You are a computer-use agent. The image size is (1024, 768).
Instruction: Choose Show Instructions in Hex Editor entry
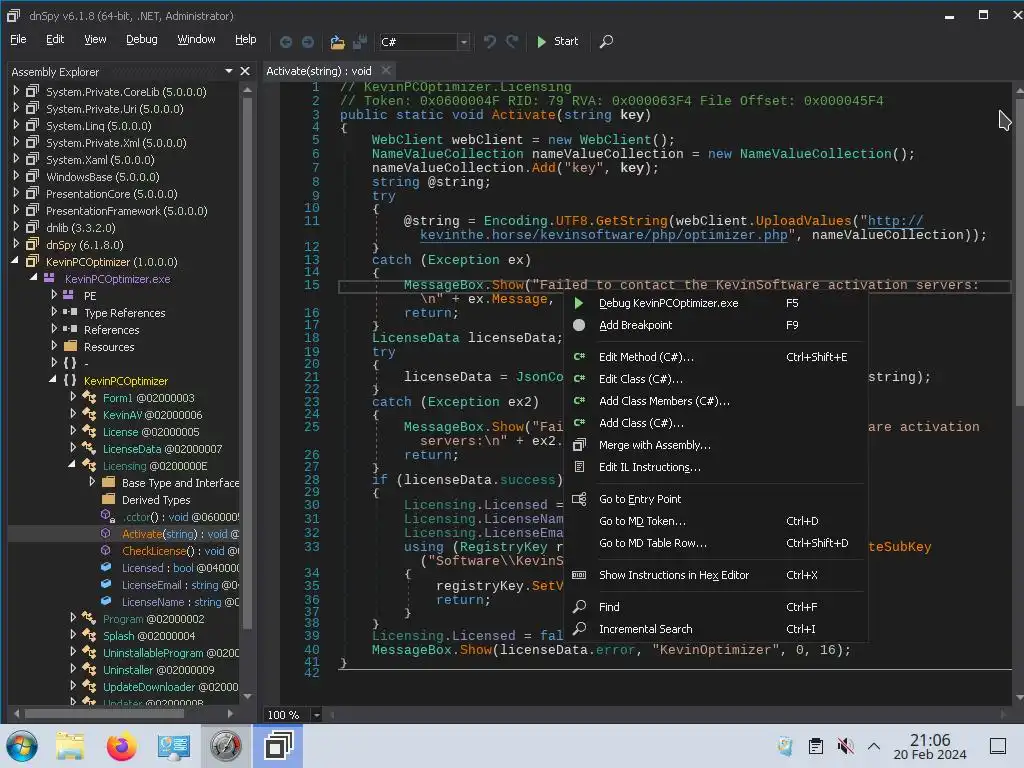(x=716, y=575)
